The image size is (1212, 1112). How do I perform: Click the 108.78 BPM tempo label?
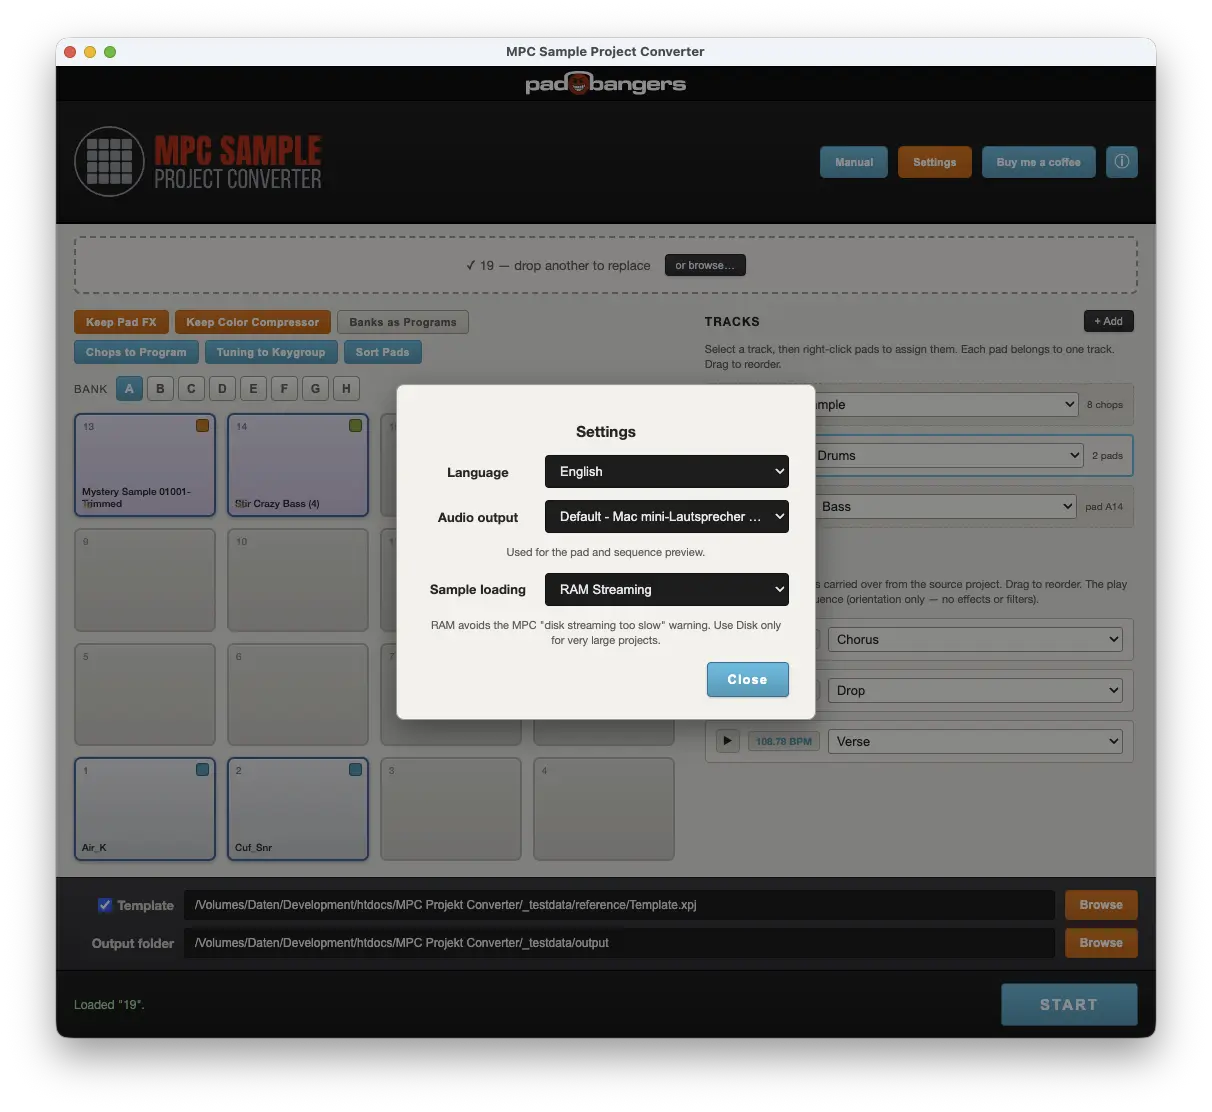[784, 741]
